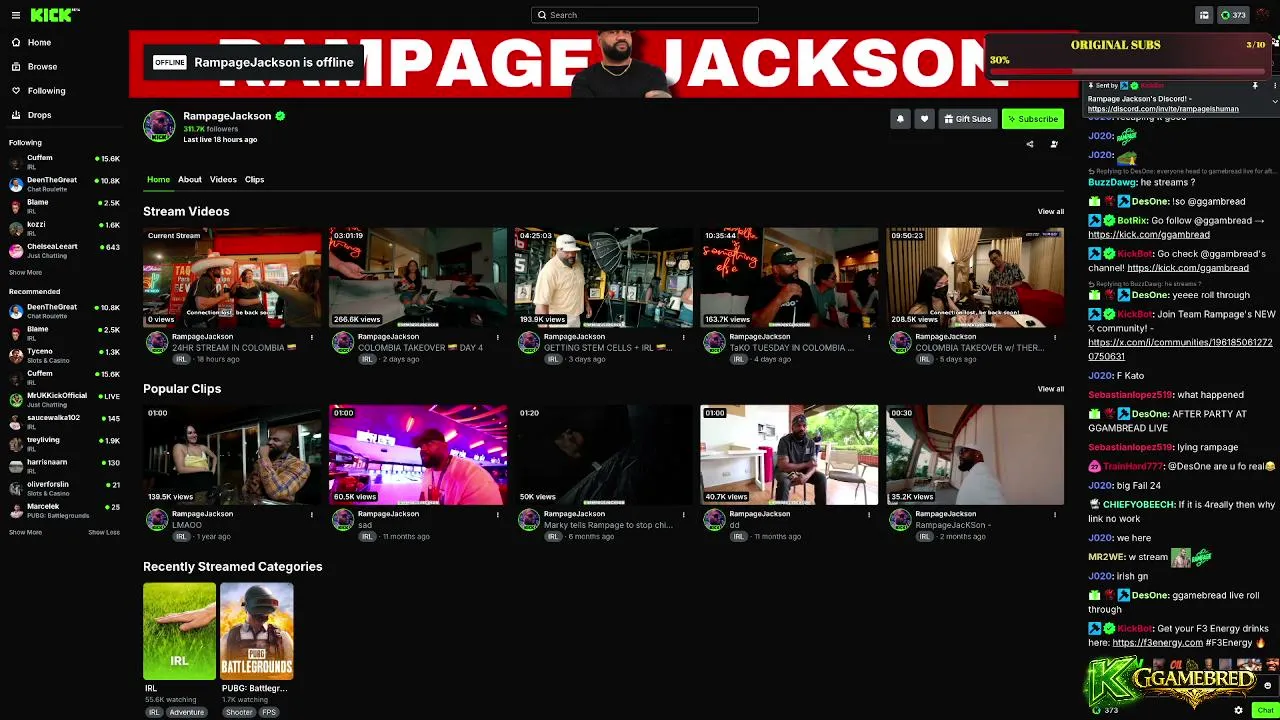The image size is (1280, 720).
Task: Click harrisnaarn avatar in Recommended list
Action: click(16, 466)
